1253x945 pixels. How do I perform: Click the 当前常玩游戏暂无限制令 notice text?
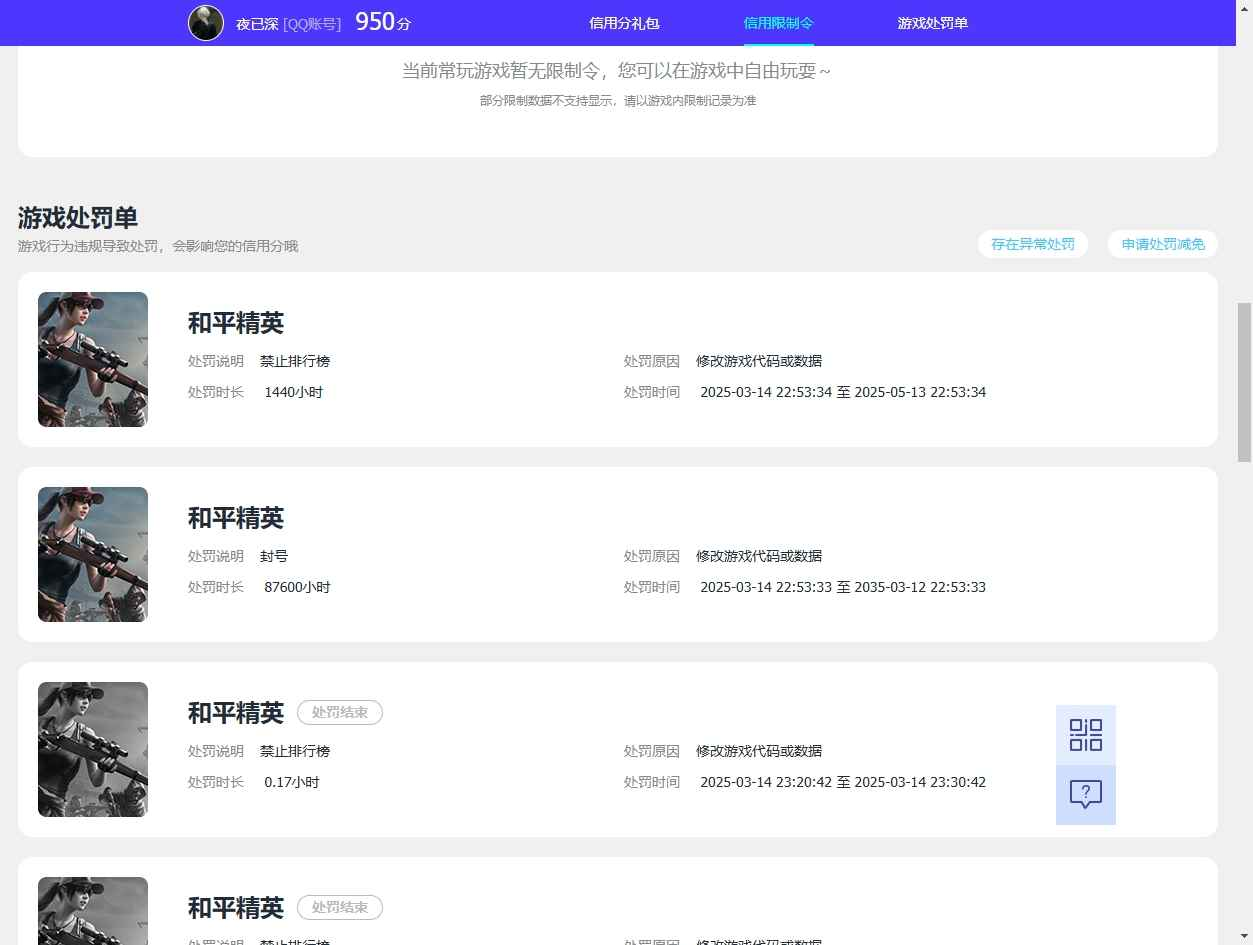pos(616,71)
